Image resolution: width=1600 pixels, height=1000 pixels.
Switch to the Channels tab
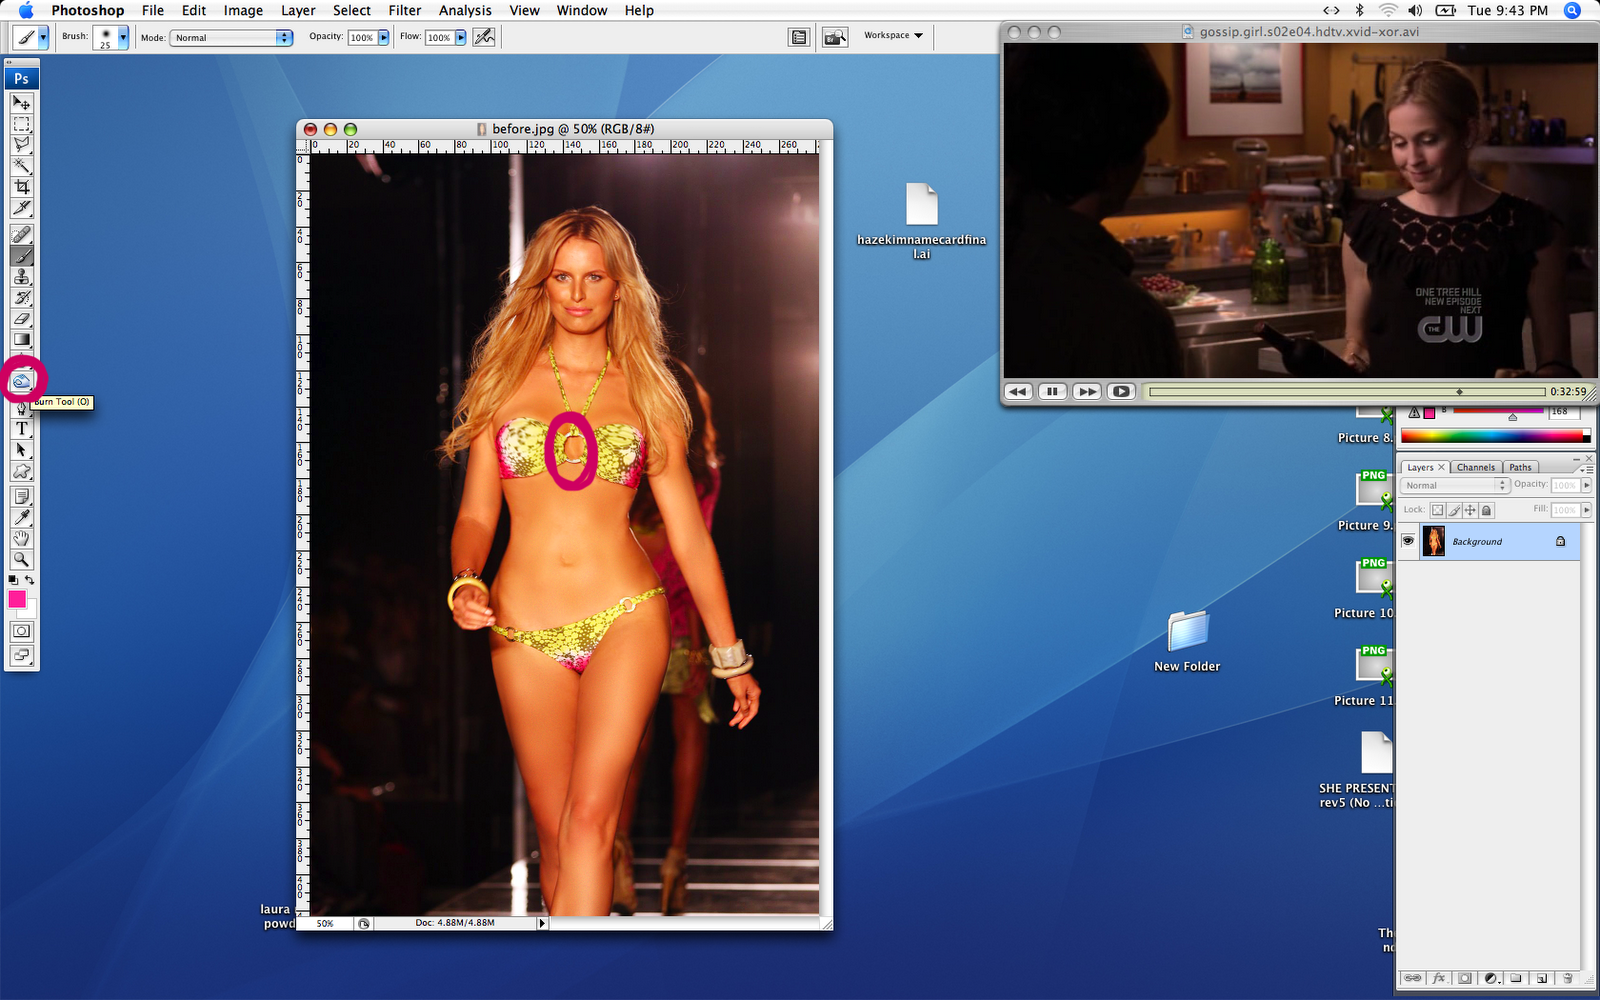tap(1476, 467)
